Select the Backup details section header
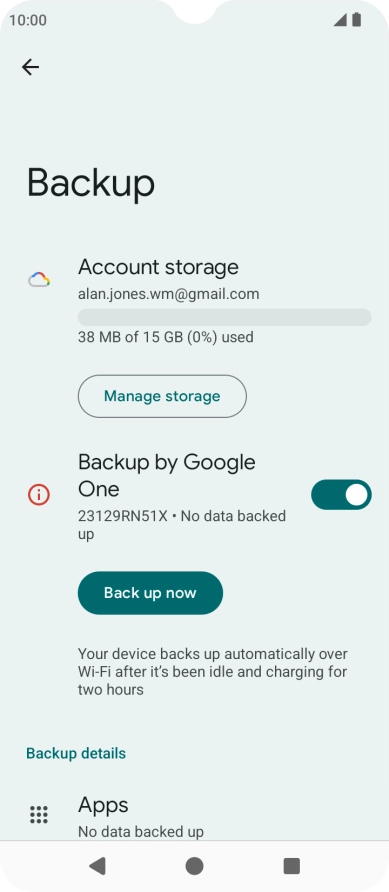389x892 pixels. (x=76, y=753)
